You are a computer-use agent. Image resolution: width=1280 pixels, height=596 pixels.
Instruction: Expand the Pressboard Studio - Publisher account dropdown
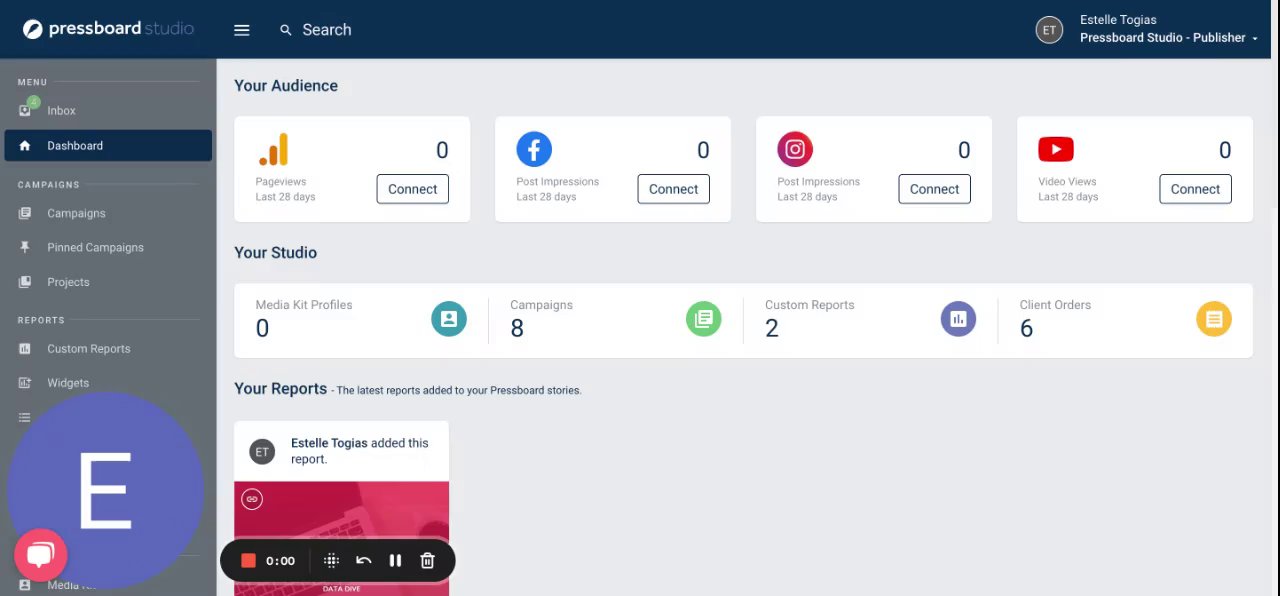click(x=1168, y=38)
